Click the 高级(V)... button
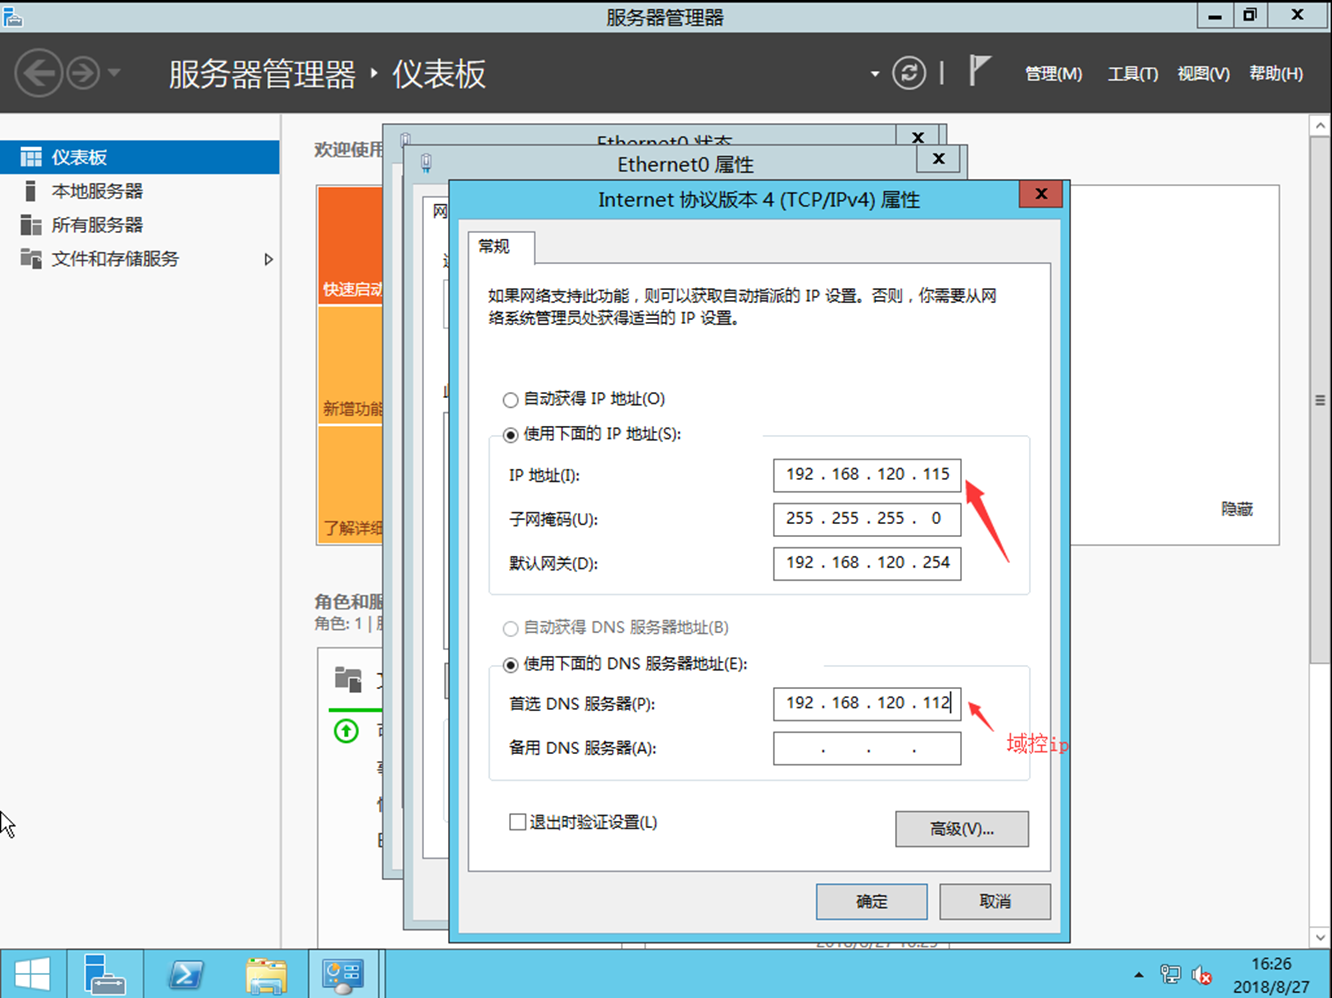Screen dimensions: 1332x998 (x=962, y=829)
